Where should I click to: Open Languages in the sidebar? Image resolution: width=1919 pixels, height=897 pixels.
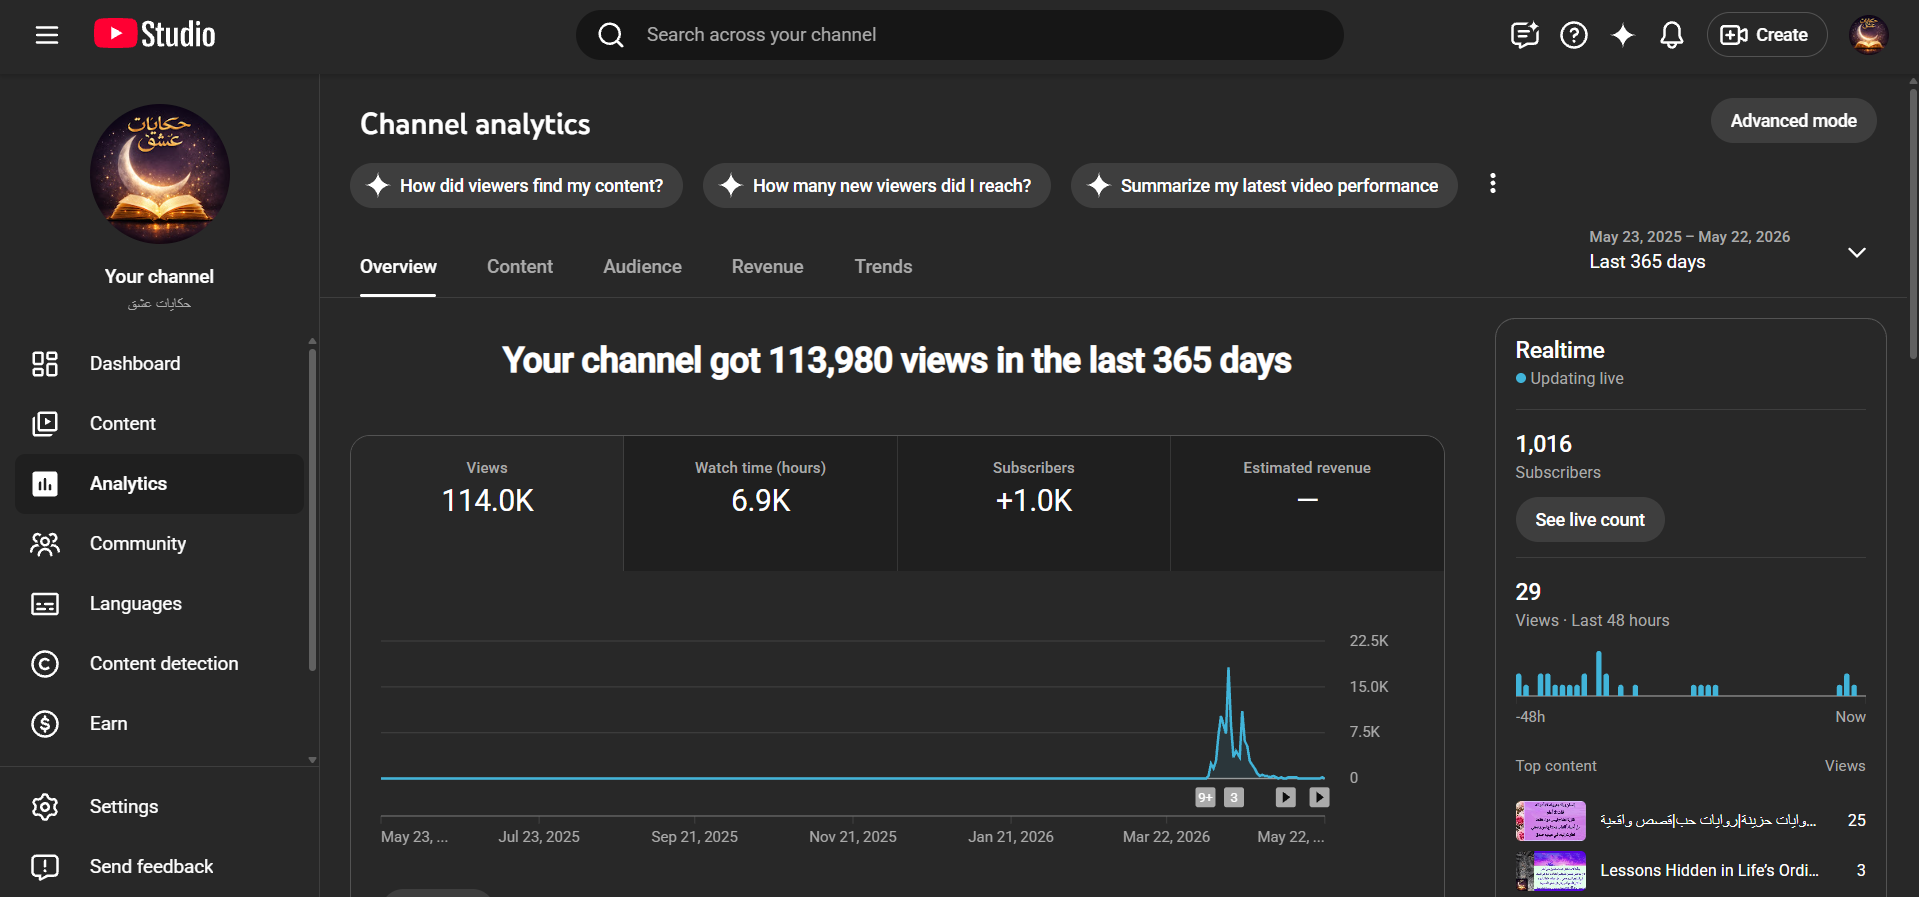(160, 604)
